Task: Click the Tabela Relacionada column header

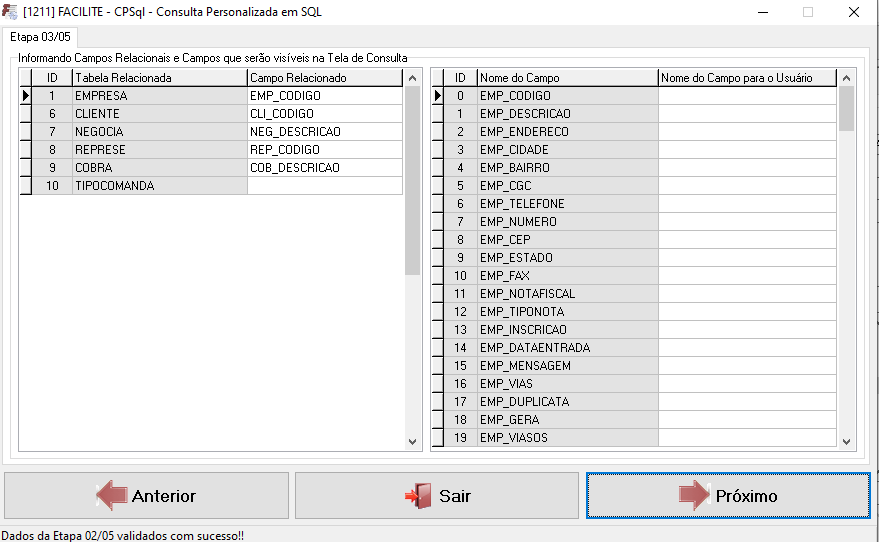Action: (x=160, y=78)
